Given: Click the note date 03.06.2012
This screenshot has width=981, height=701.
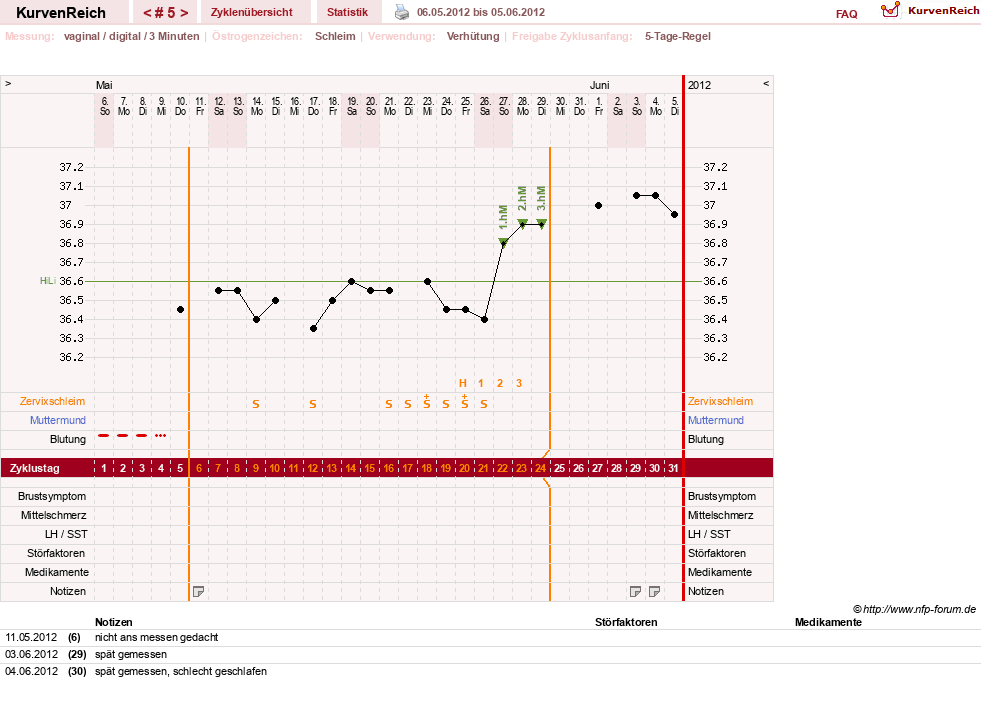Looking at the screenshot, I should point(31,654).
